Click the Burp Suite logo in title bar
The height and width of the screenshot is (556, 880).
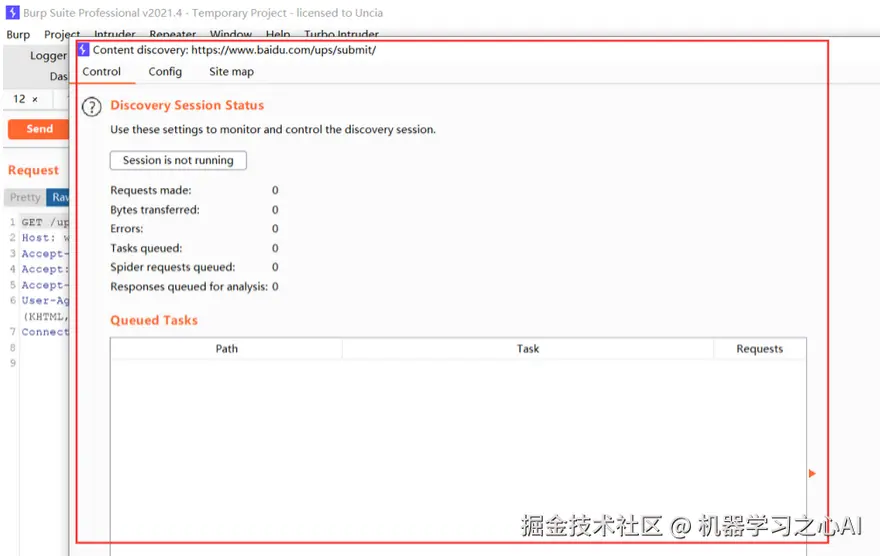point(12,12)
